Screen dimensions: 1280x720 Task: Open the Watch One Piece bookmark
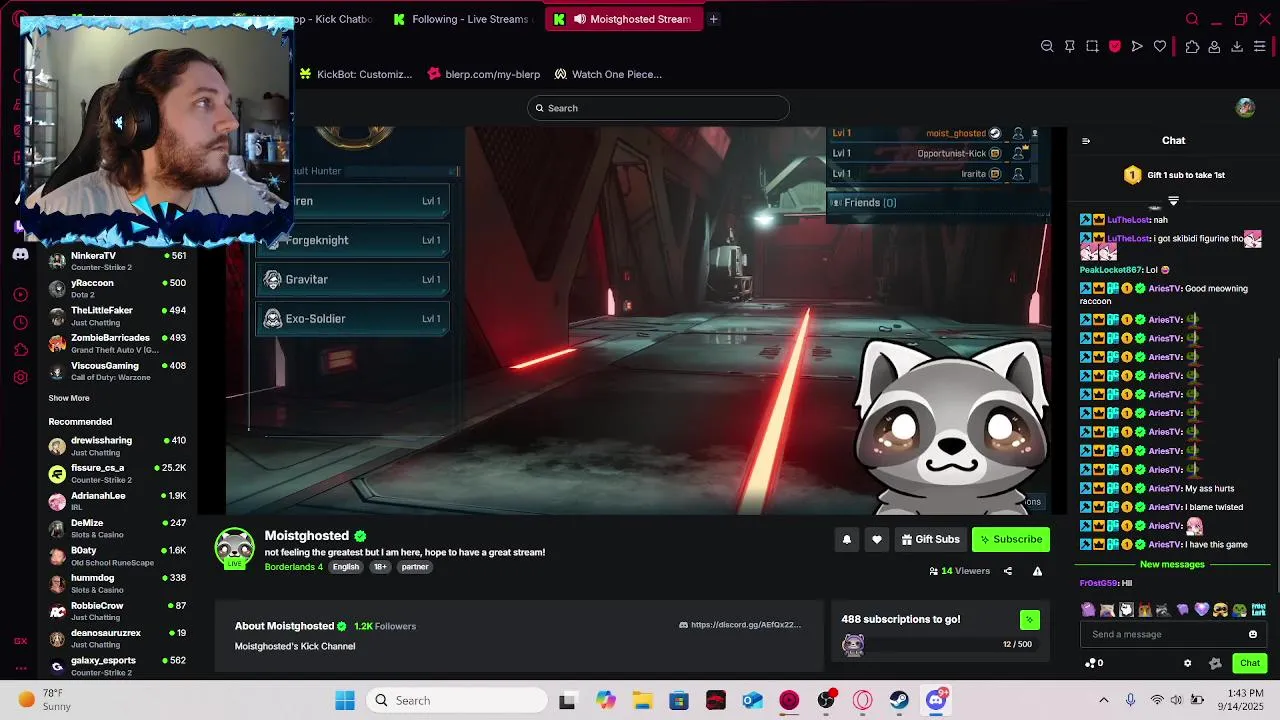pyautogui.click(x=608, y=74)
